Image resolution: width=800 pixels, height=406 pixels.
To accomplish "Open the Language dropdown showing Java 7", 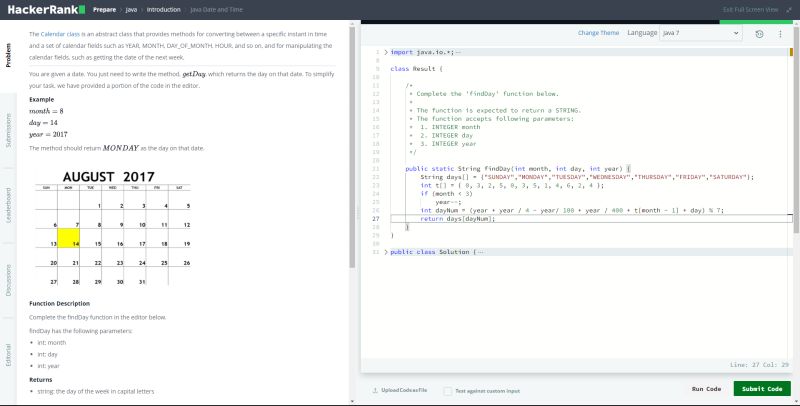I will pos(699,33).
